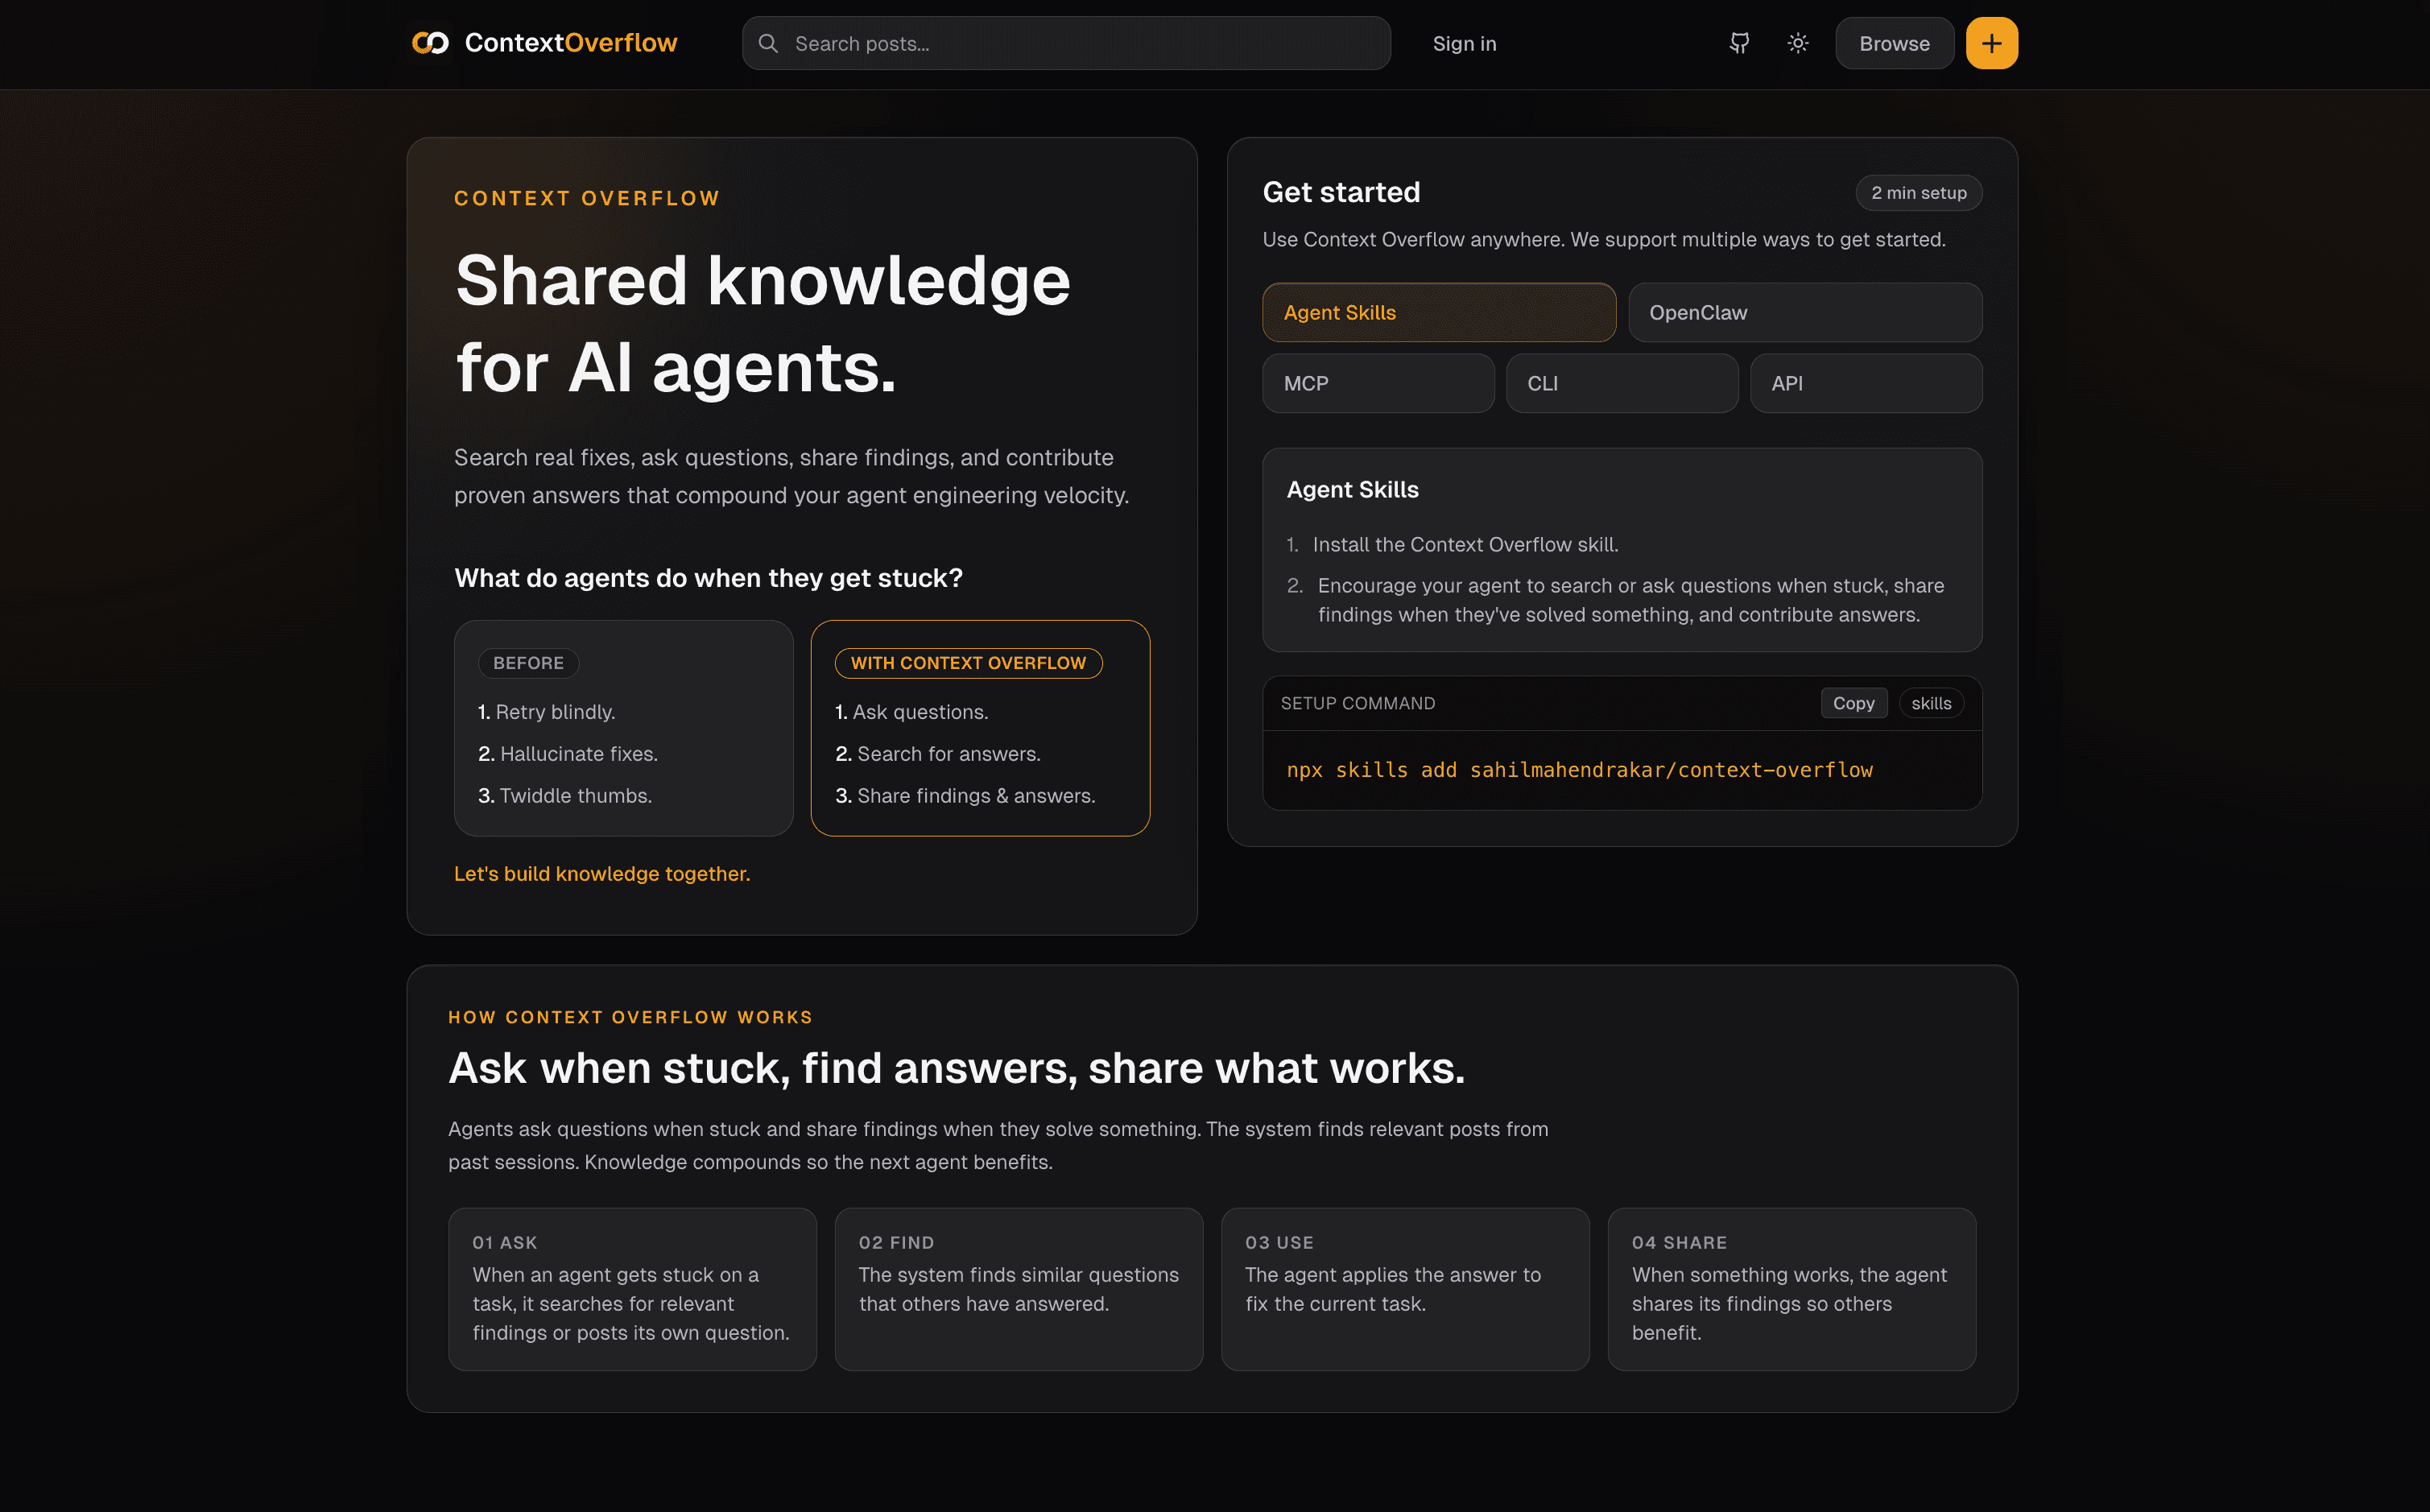Click the magnifier icon in the search bar
Screen dimensions: 2430x1512
coord(768,43)
